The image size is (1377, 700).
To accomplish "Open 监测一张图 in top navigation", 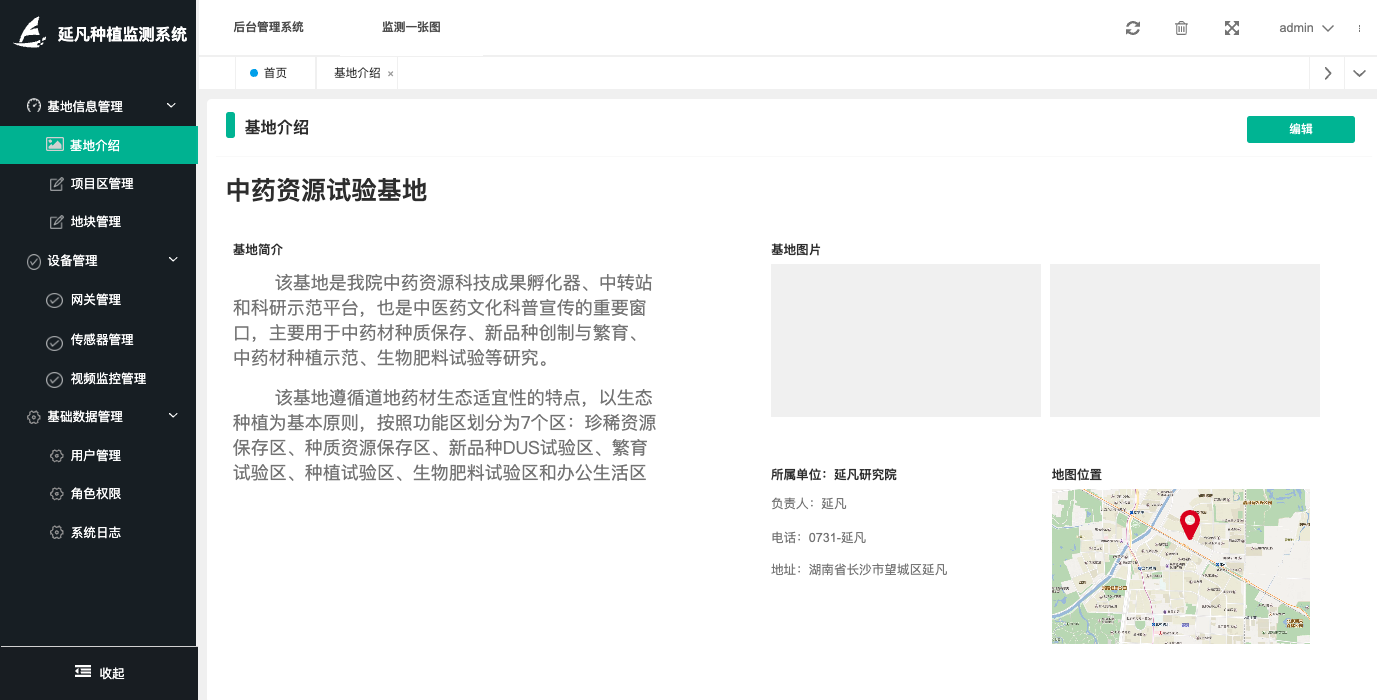I will point(411,27).
